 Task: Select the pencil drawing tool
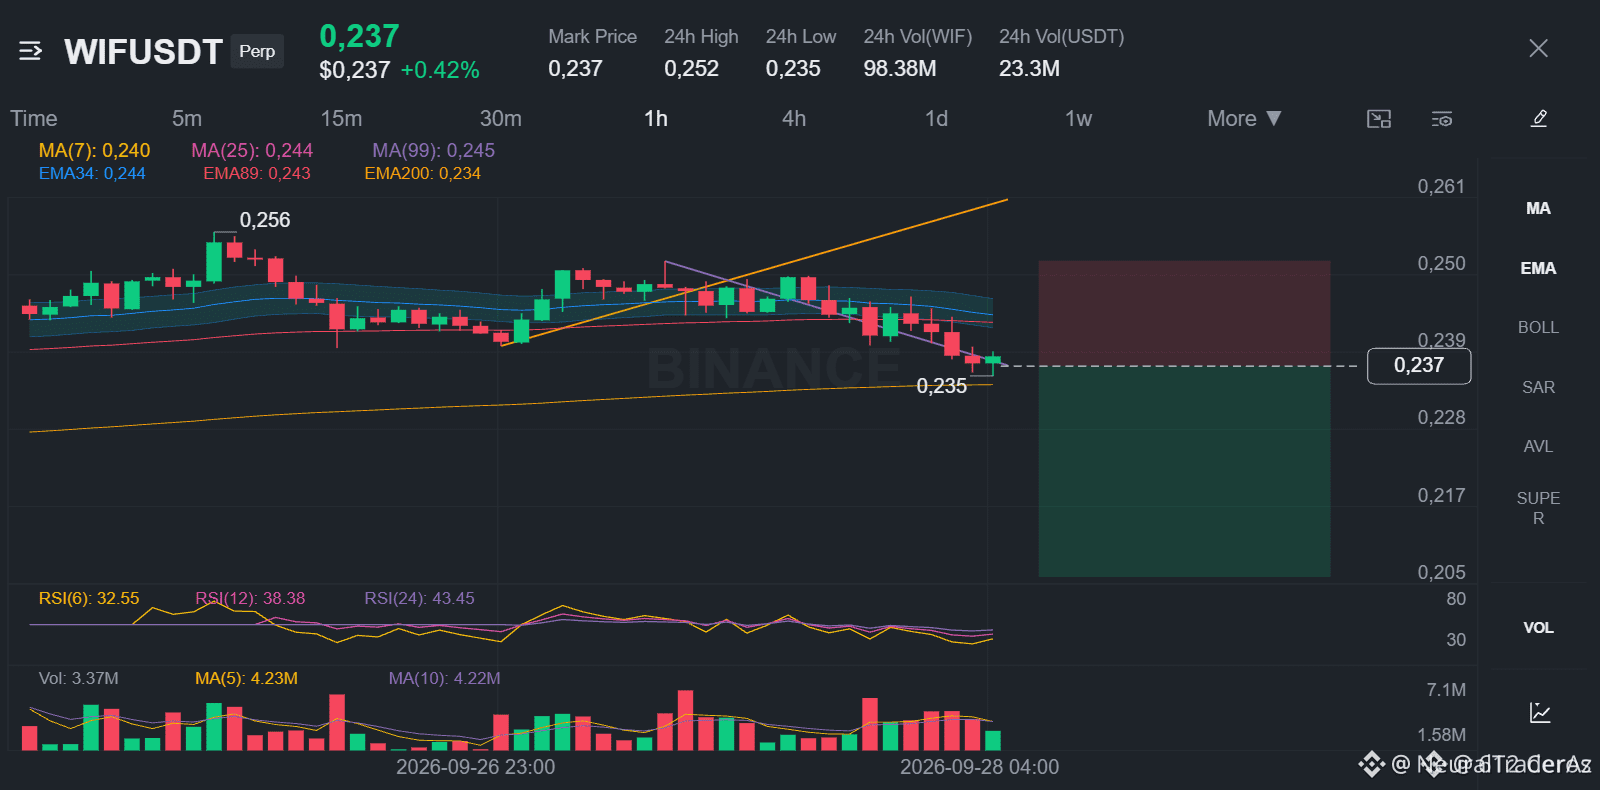pyautogui.click(x=1539, y=118)
